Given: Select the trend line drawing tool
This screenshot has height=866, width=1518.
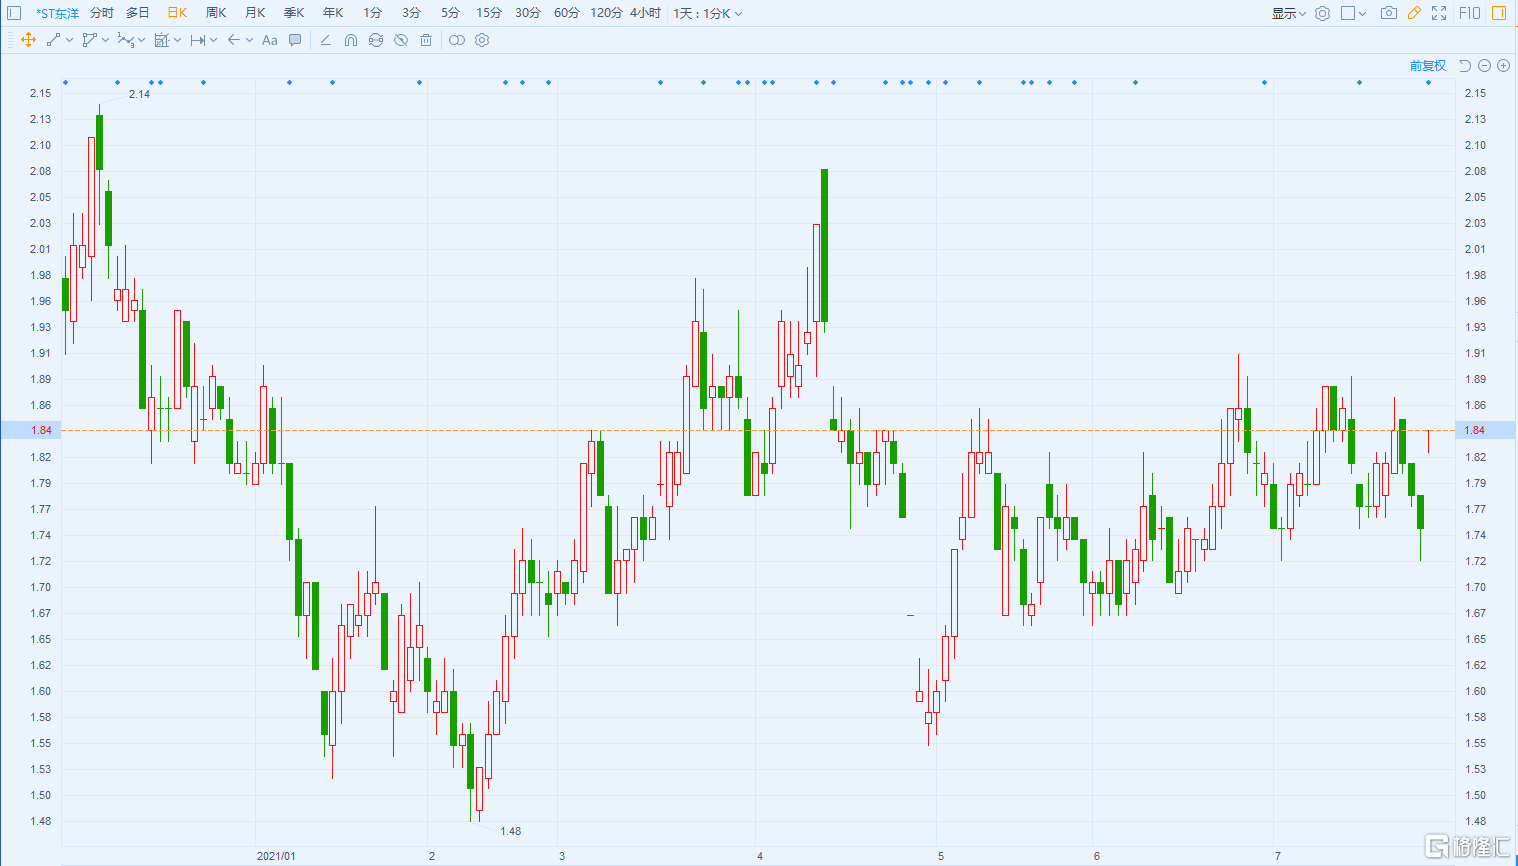Looking at the screenshot, I should [53, 40].
